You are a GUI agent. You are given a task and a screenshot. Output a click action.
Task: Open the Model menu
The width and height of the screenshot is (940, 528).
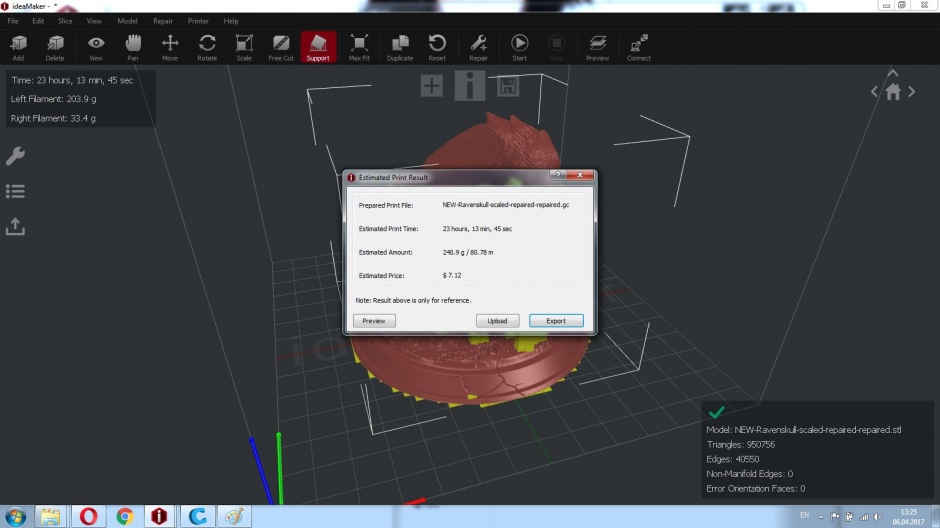127,21
